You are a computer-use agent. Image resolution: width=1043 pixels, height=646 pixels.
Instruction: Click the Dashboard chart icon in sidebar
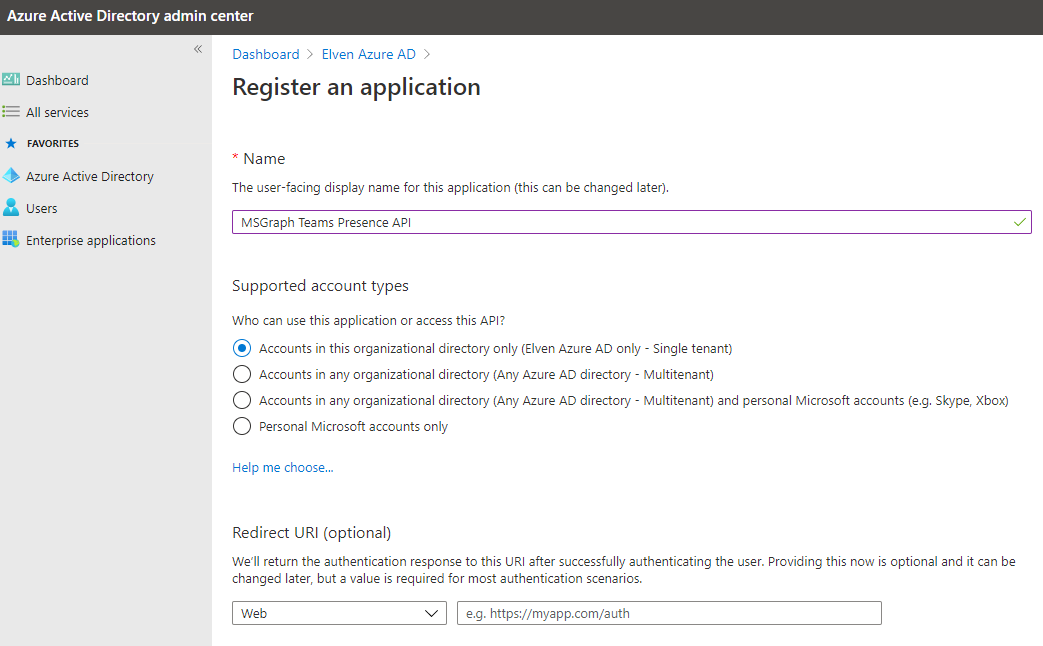[x=11, y=80]
